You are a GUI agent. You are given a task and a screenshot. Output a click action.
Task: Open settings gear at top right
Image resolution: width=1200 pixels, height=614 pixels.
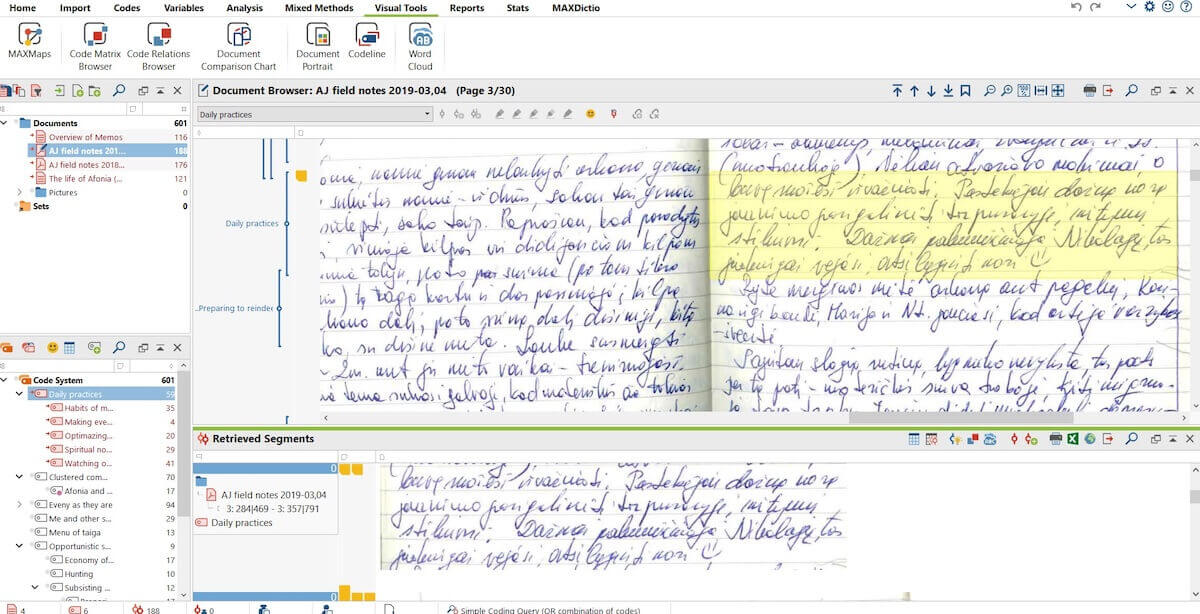click(x=1149, y=7)
